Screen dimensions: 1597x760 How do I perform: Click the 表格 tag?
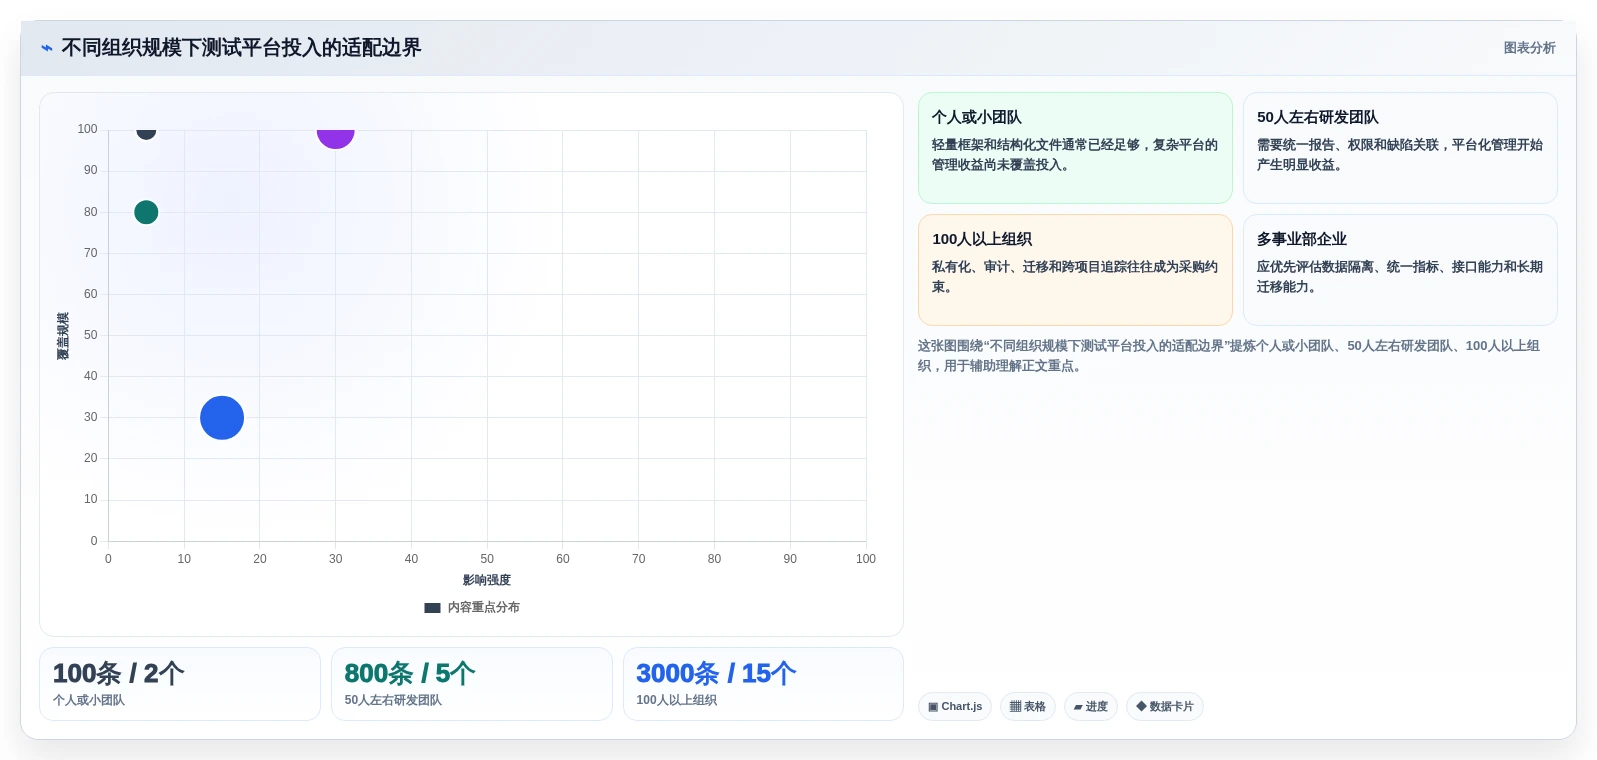click(x=1028, y=706)
